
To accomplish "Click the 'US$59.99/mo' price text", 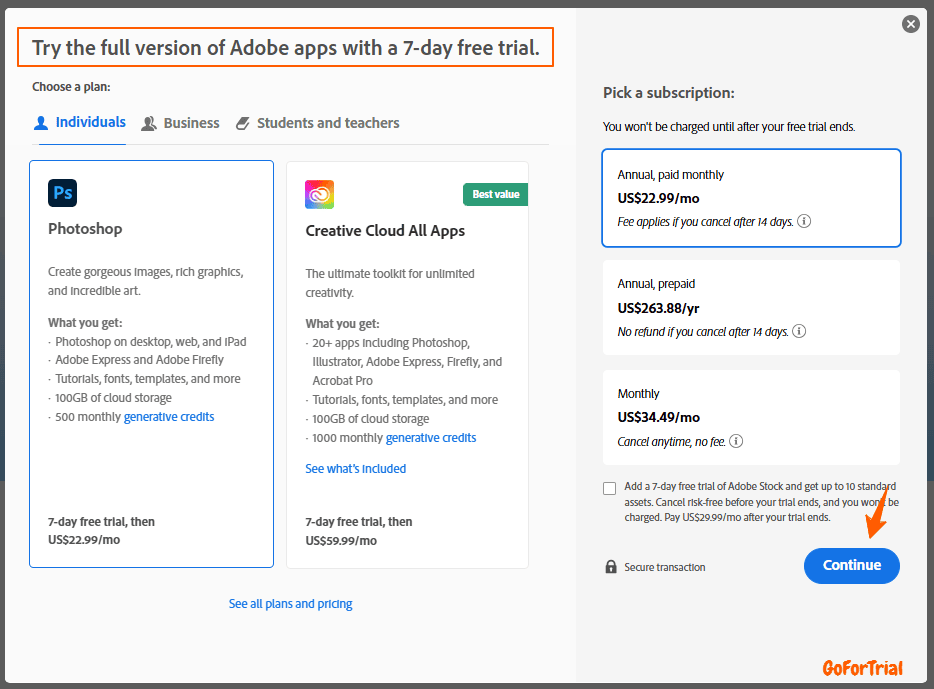I will pyautogui.click(x=341, y=541).
